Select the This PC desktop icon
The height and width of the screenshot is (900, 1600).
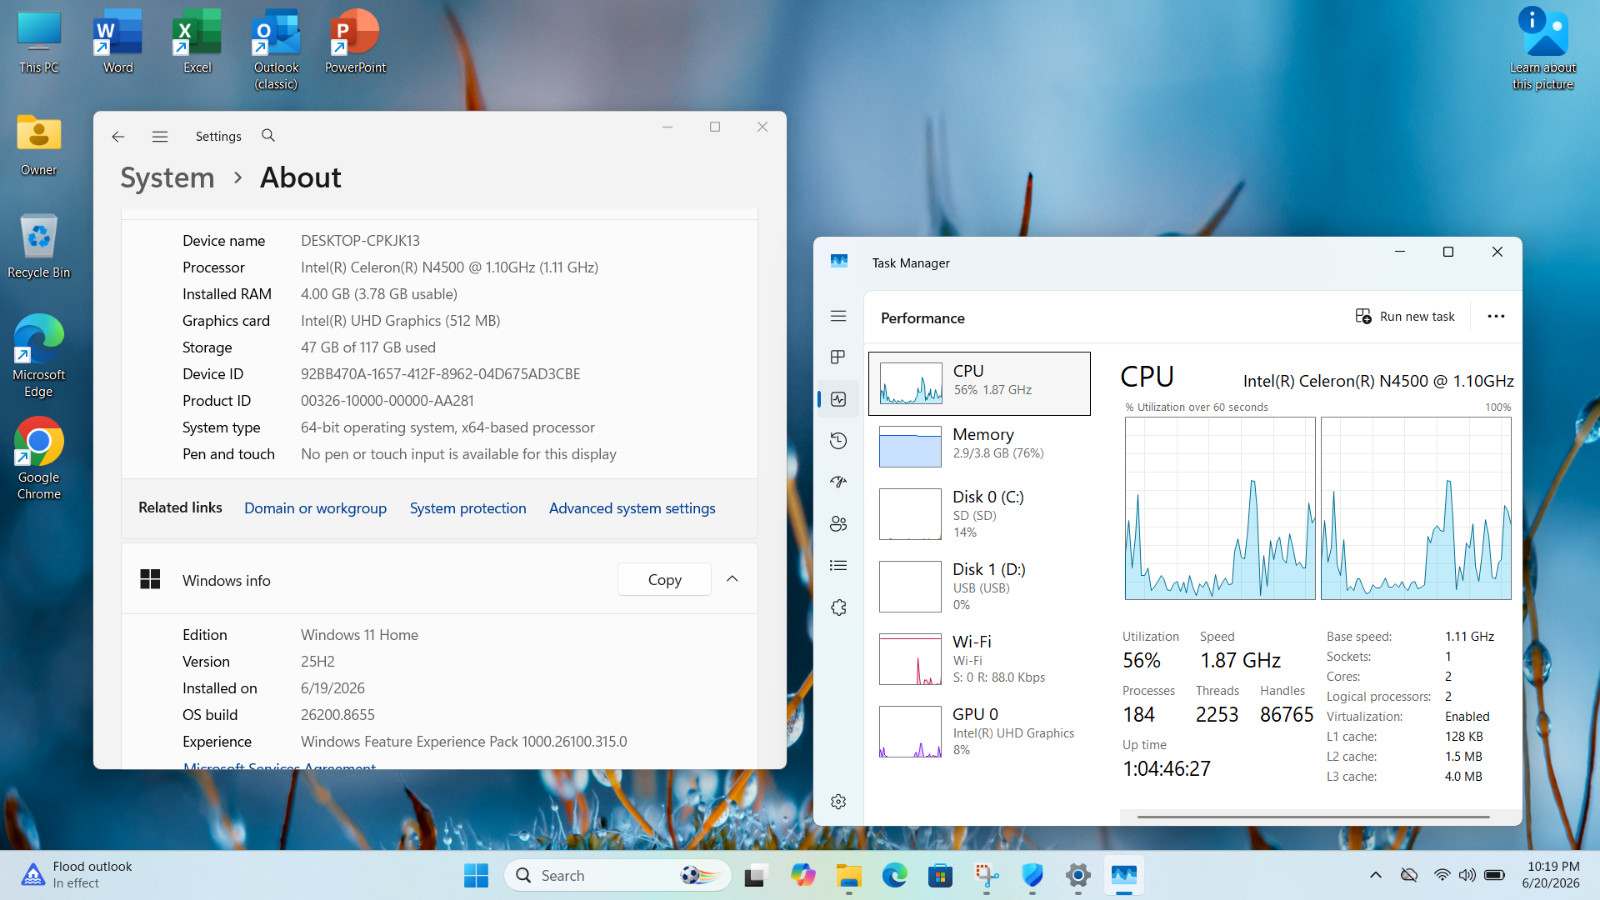[39, 42]
